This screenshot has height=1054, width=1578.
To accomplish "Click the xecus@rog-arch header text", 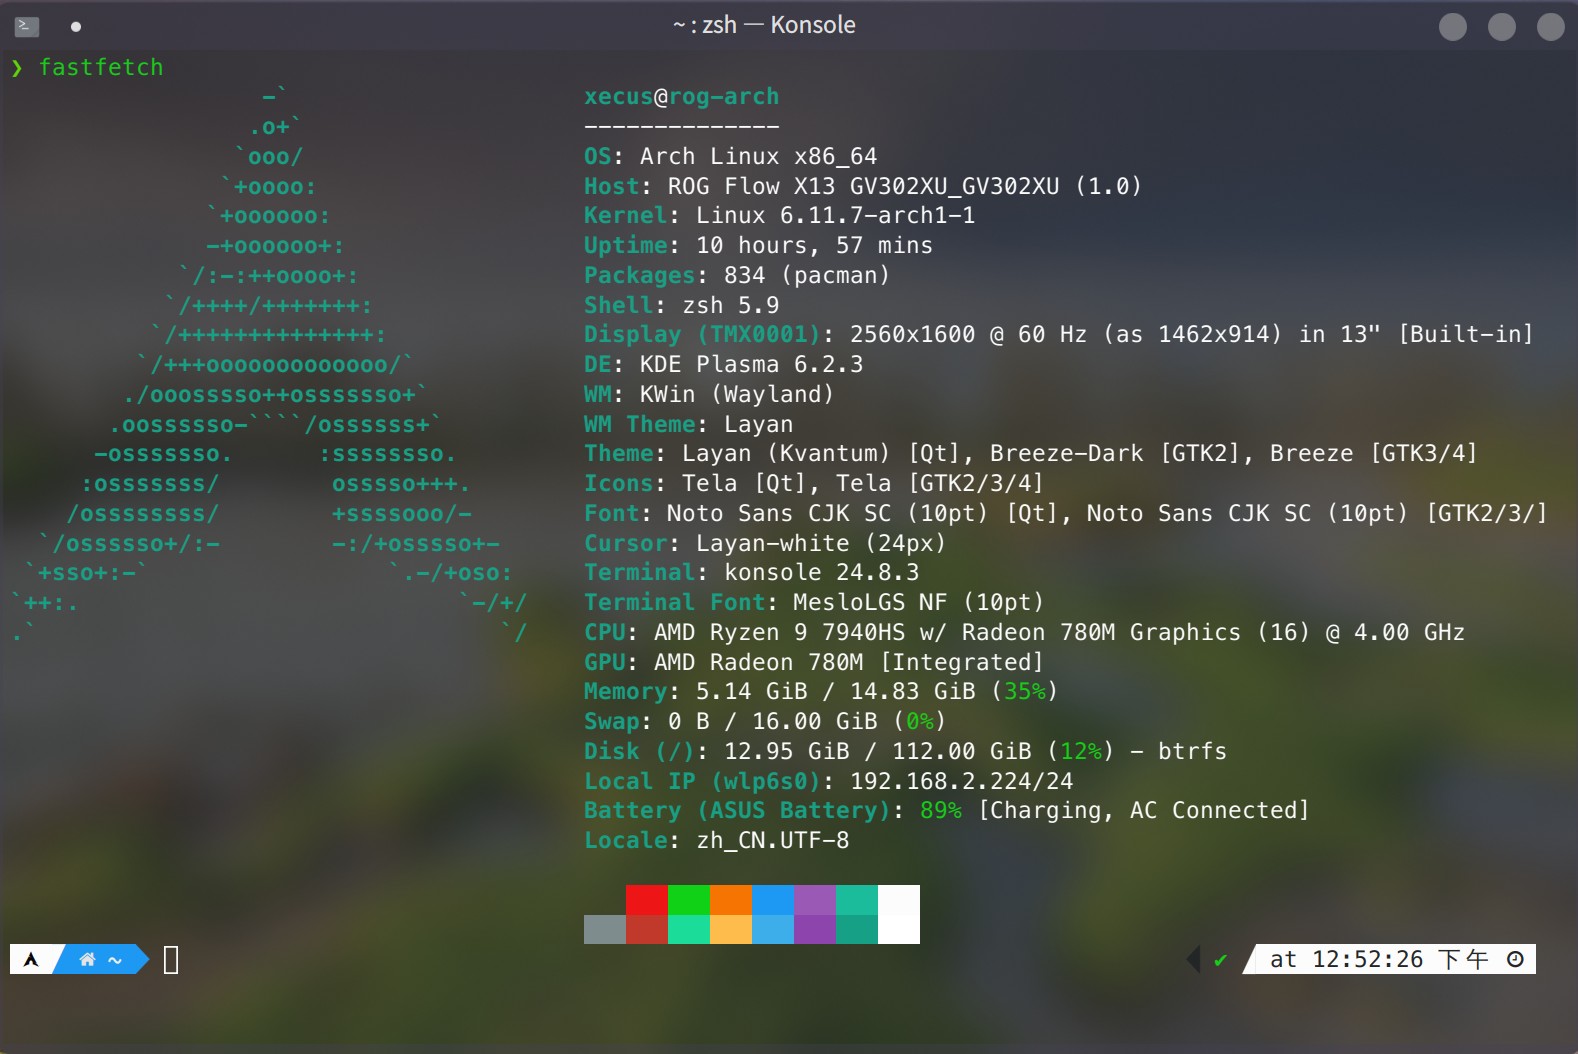I will (681, 97).
